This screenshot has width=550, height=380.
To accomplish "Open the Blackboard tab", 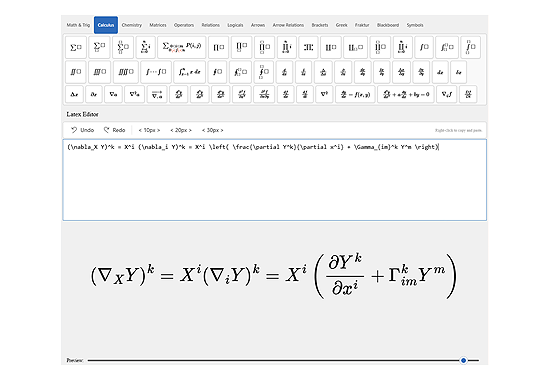I will click(x=388, y=25).
